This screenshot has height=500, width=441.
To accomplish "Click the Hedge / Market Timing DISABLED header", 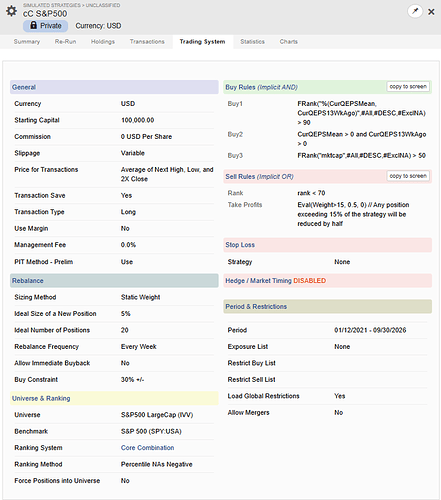I will pyautogui.click(x=328, y=281).
